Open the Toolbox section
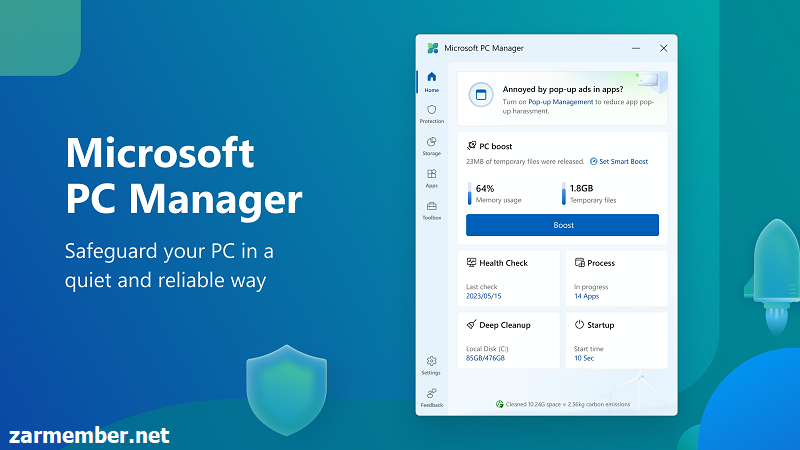Image resolution: width=800 pixels, height=450 pixels. (x=432, y=211)
